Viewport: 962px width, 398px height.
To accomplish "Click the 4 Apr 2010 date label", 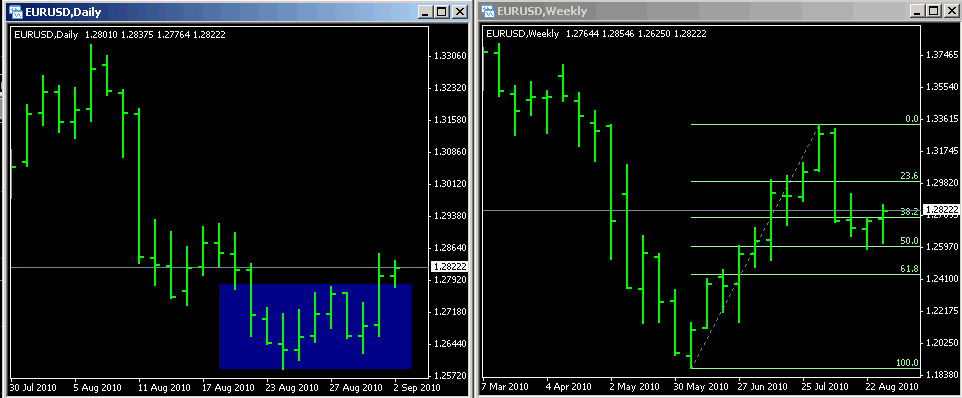I will pos(570,387).
